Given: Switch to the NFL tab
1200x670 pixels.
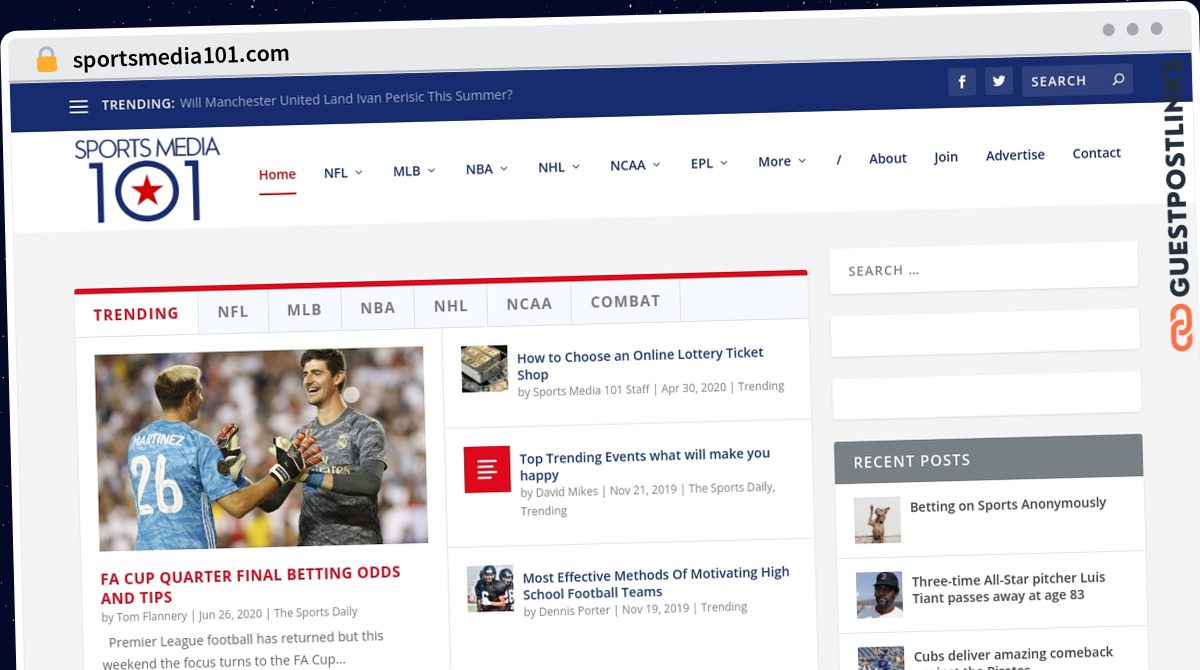Looking at the screenshot, I should click(233, 311).
